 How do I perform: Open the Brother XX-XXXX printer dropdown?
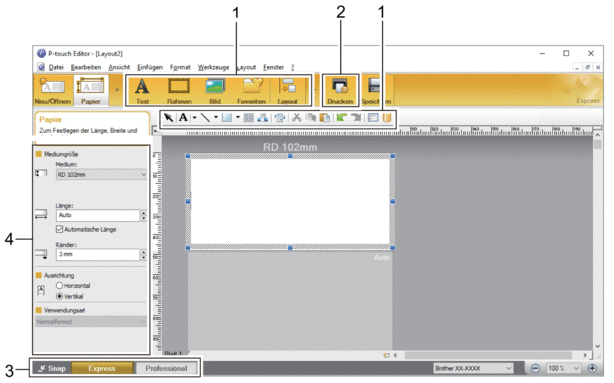click(x=473, y=368)
